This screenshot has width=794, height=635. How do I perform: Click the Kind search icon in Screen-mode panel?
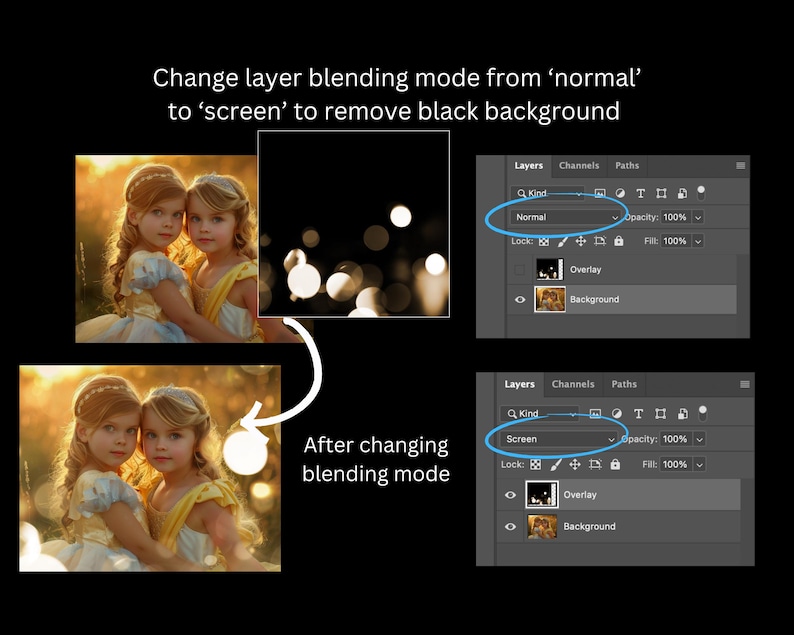click(512, 414)
